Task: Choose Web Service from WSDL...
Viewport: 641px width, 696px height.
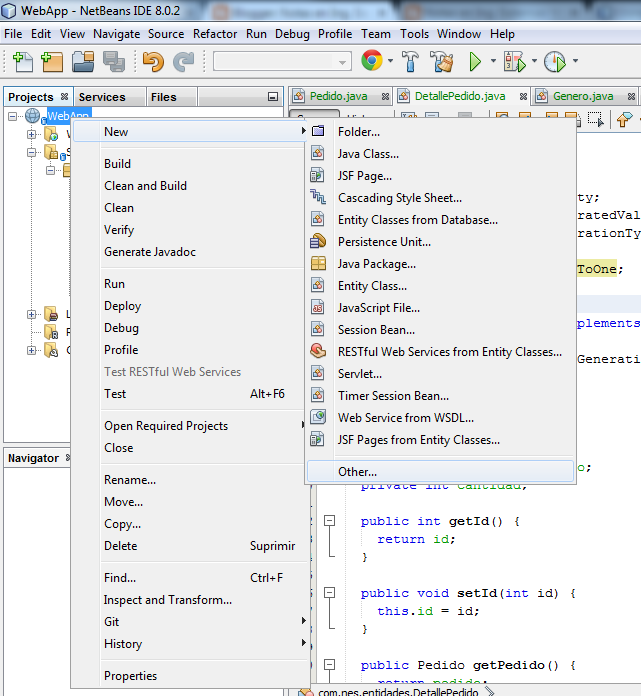Action: 440,418
